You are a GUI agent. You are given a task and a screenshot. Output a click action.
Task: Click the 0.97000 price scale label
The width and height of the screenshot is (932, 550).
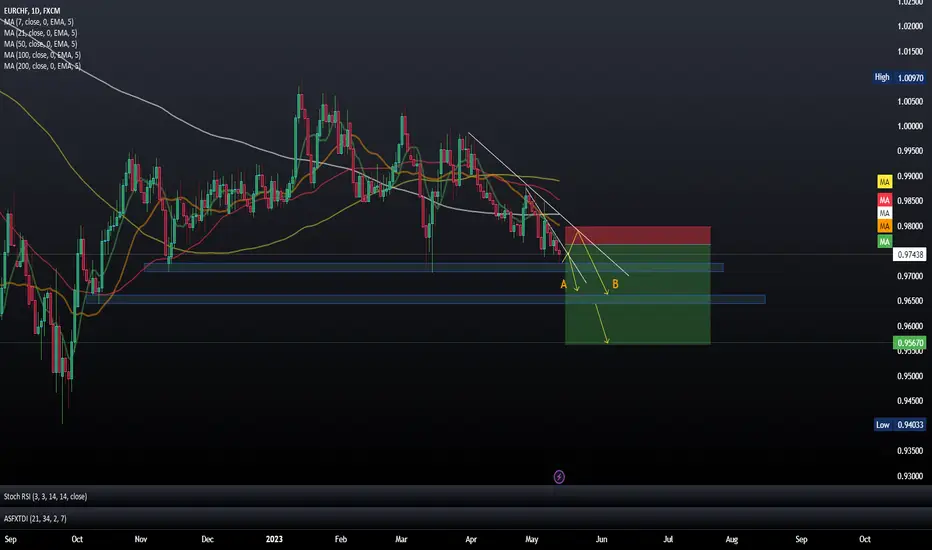[x=910, y=276]
